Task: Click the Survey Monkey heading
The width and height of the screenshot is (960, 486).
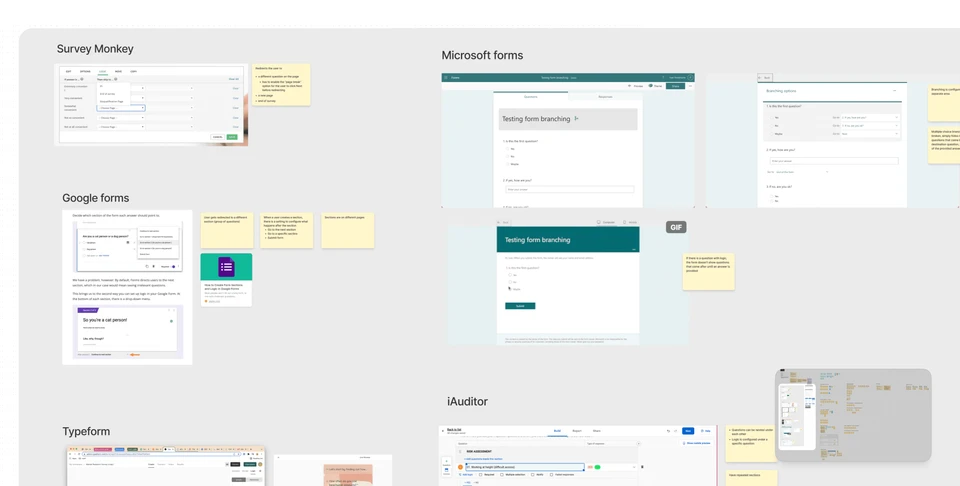Action: pyautogui.click(x=95, y=49)
